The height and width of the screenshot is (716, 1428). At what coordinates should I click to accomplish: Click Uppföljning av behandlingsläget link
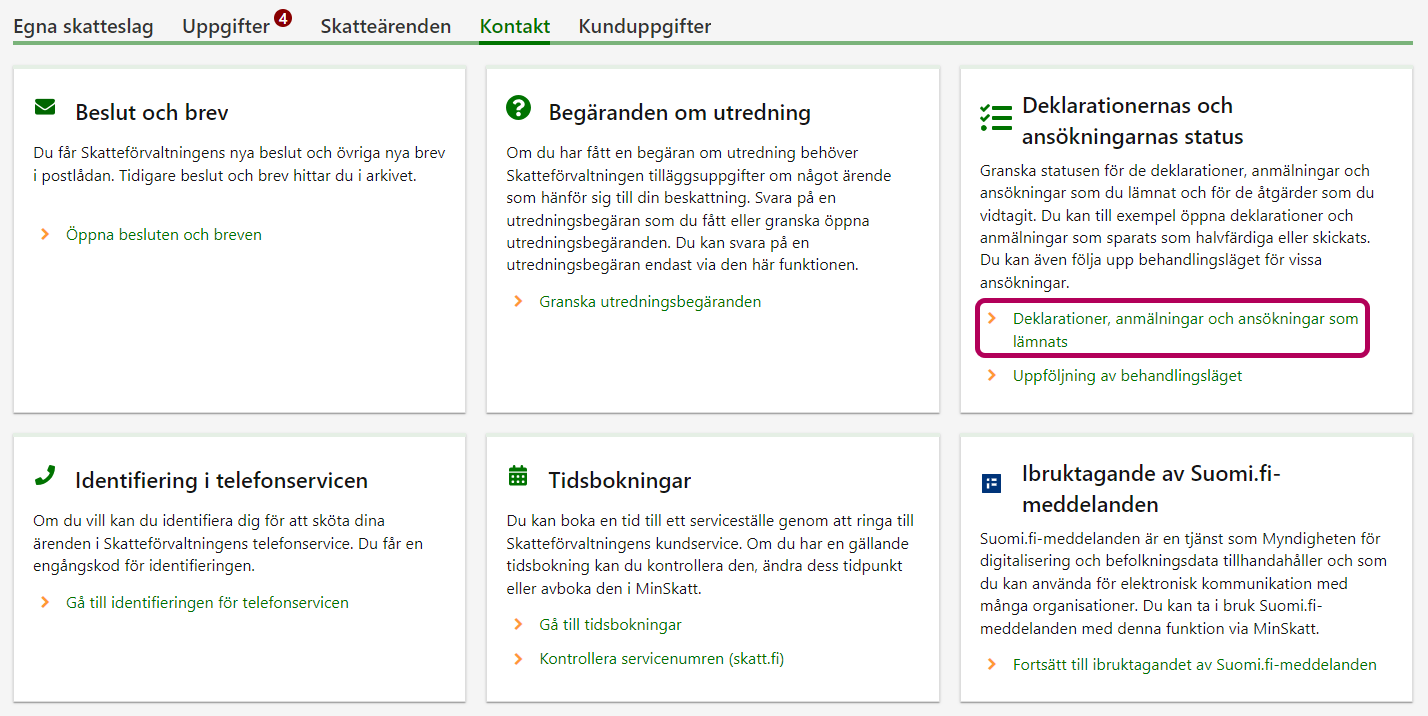[1127, 376]
